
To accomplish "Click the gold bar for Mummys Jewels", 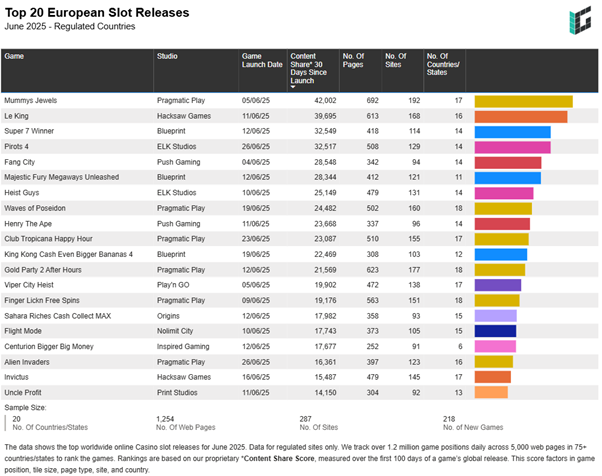I will 523,101.
